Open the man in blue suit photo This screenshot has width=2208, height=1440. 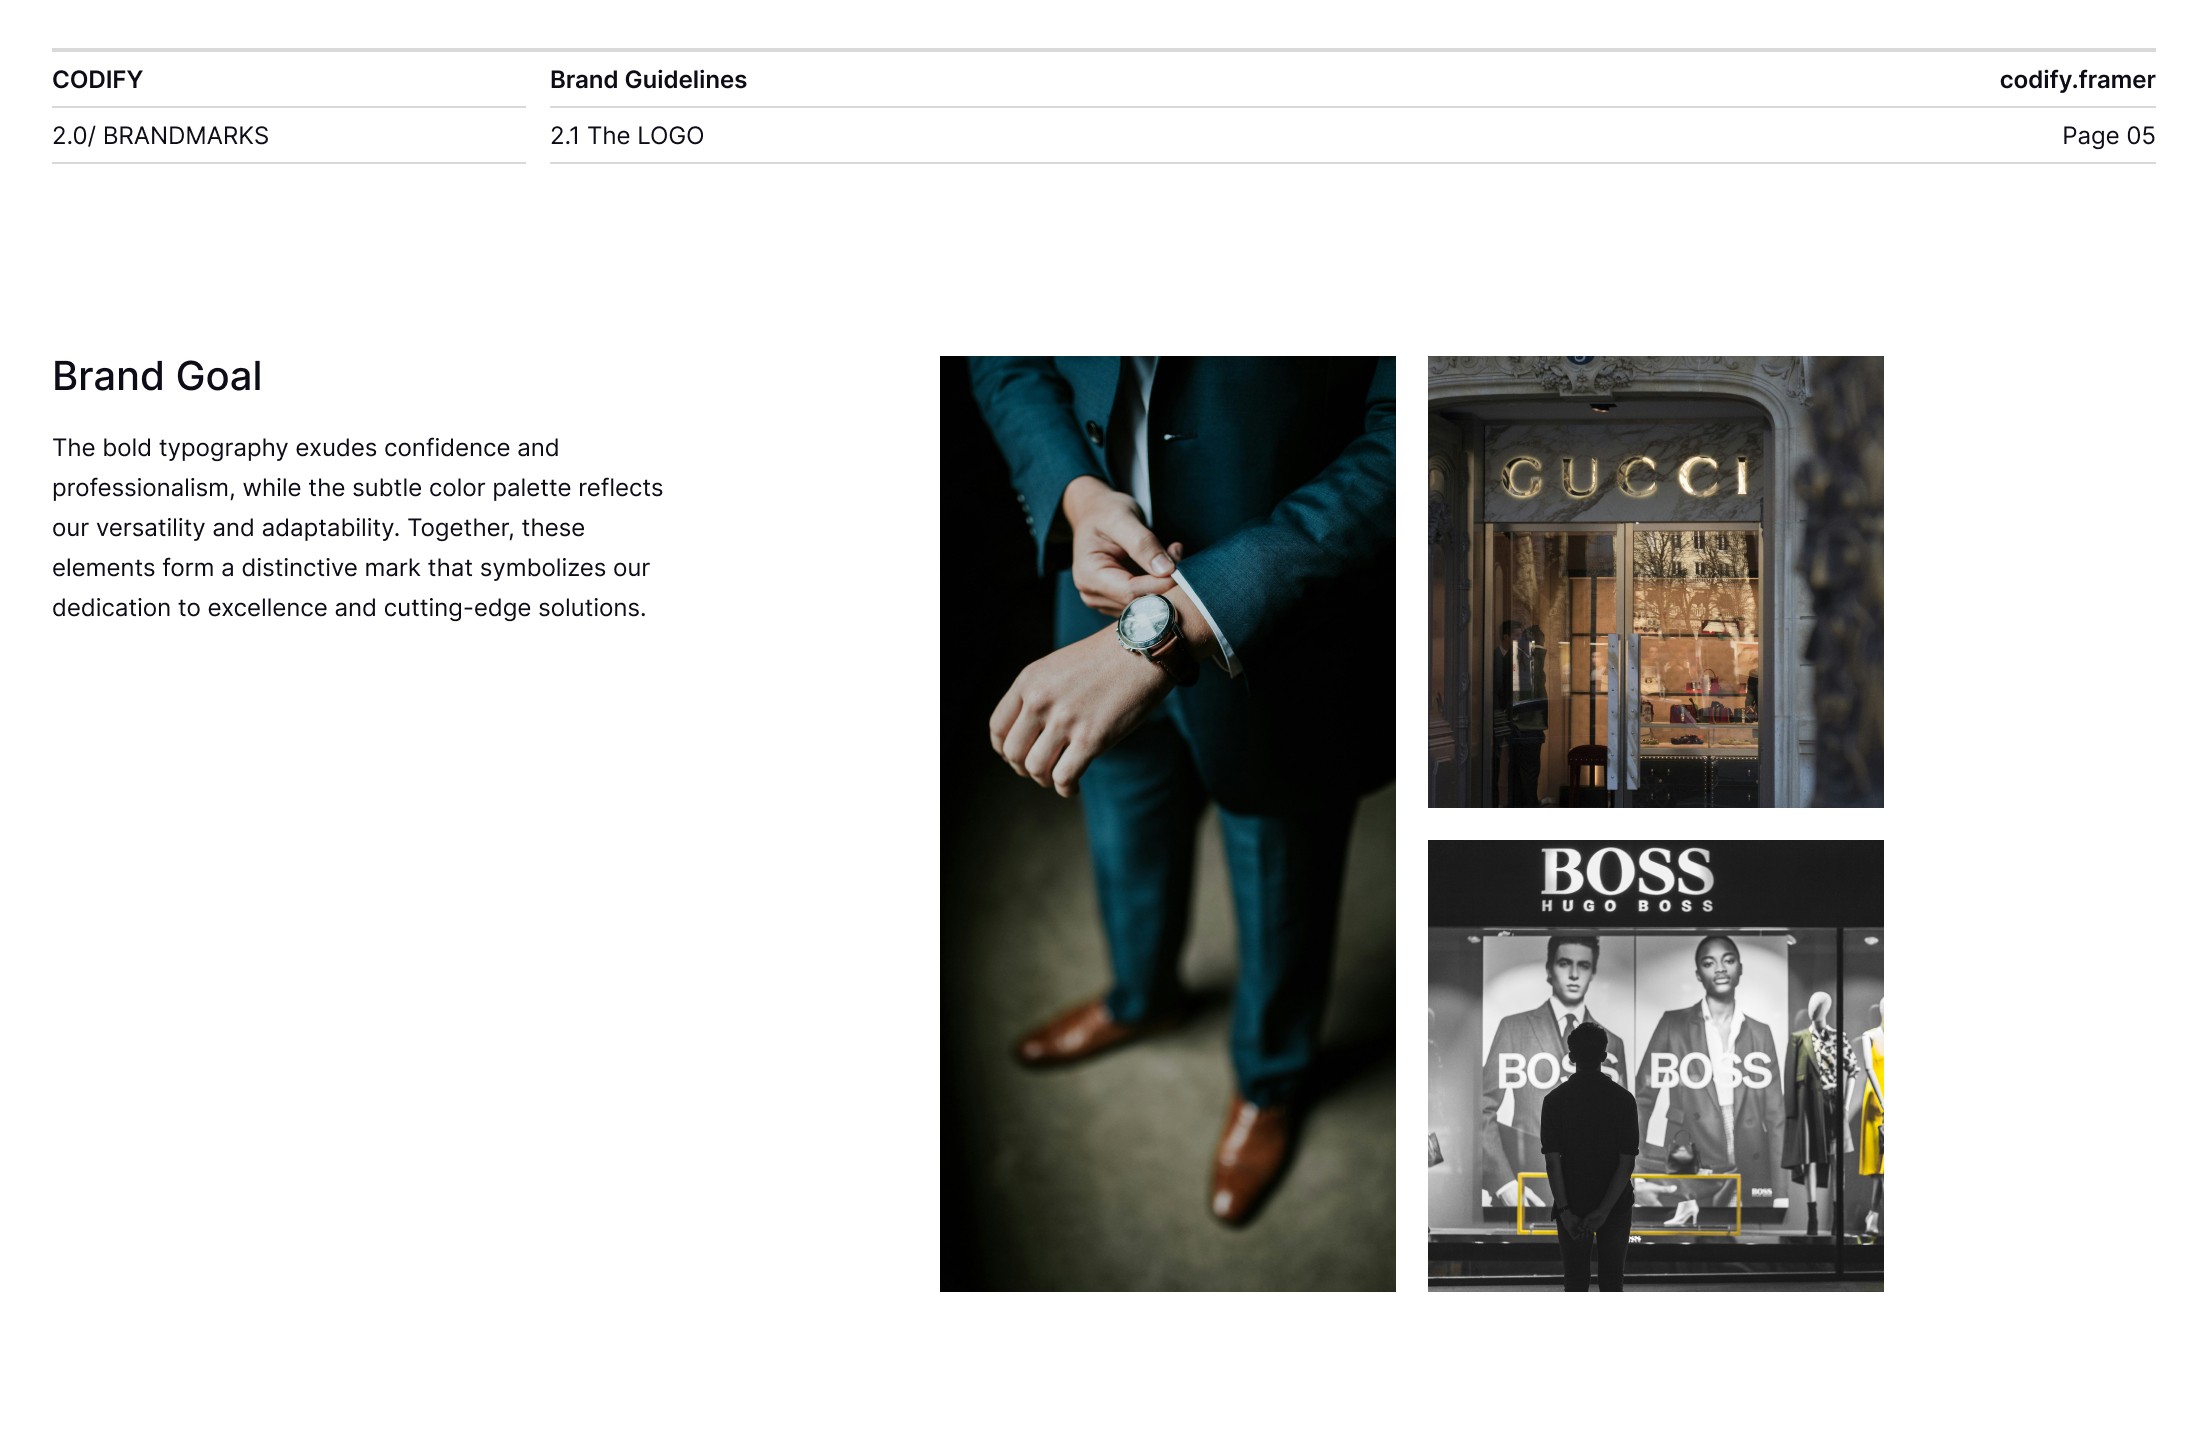click(x=1167, y=823)
